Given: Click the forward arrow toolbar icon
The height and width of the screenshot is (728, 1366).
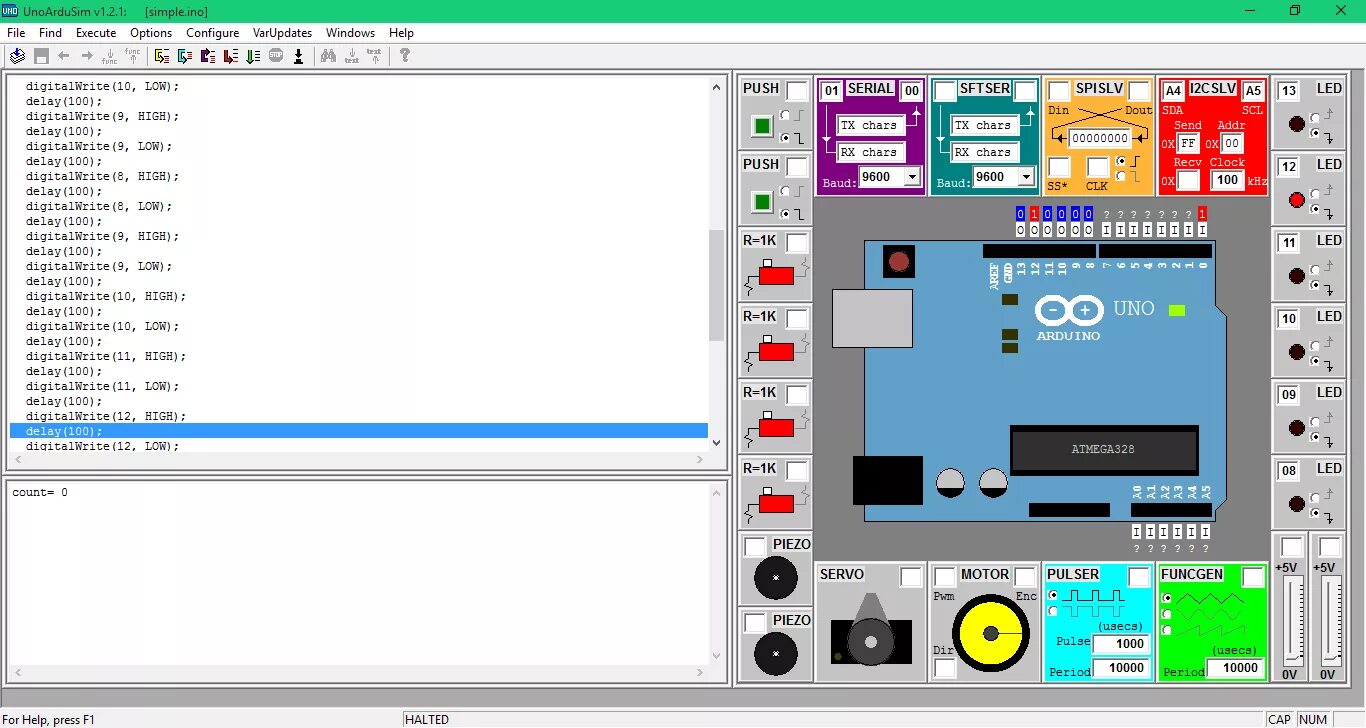Looking at the screenshot, I should point(87,56).
